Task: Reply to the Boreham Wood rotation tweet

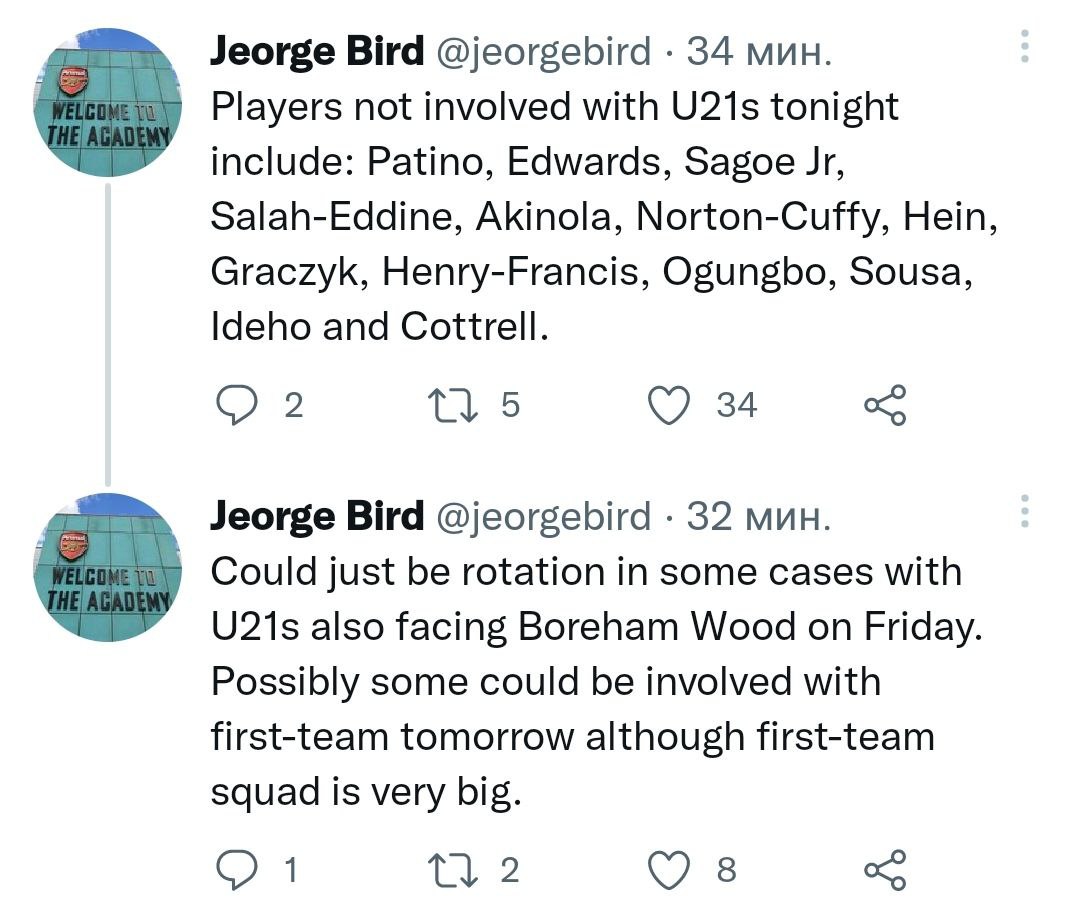Action: (x=237, y=870)
